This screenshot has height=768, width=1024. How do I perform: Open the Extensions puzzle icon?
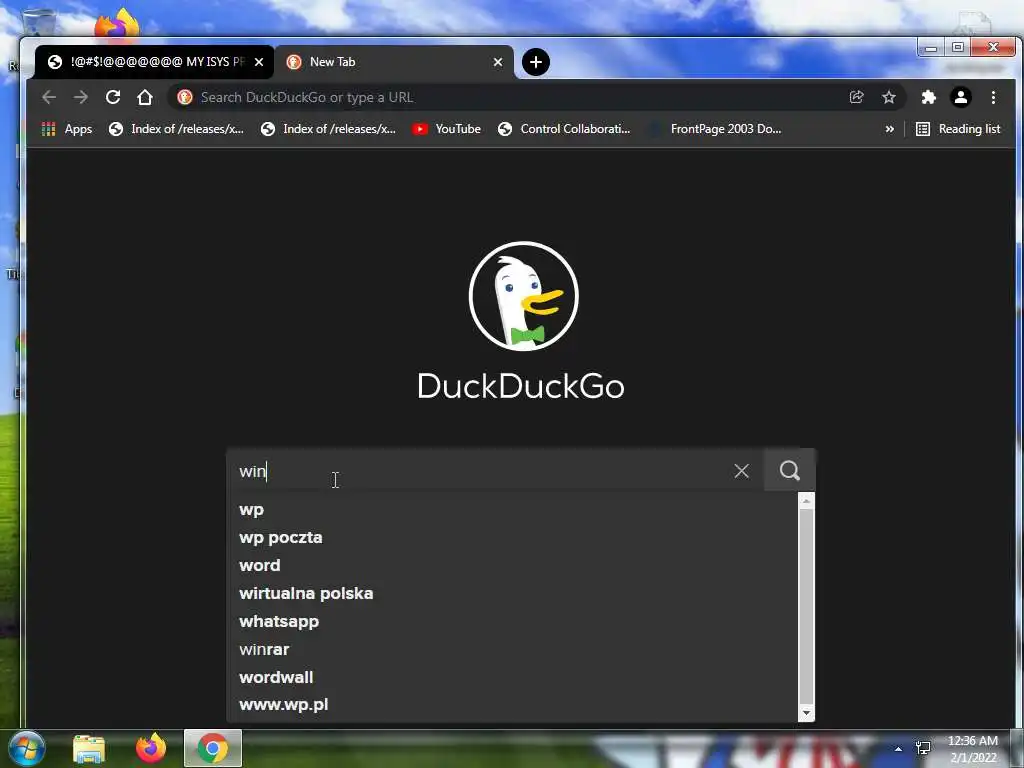(929, 97)
